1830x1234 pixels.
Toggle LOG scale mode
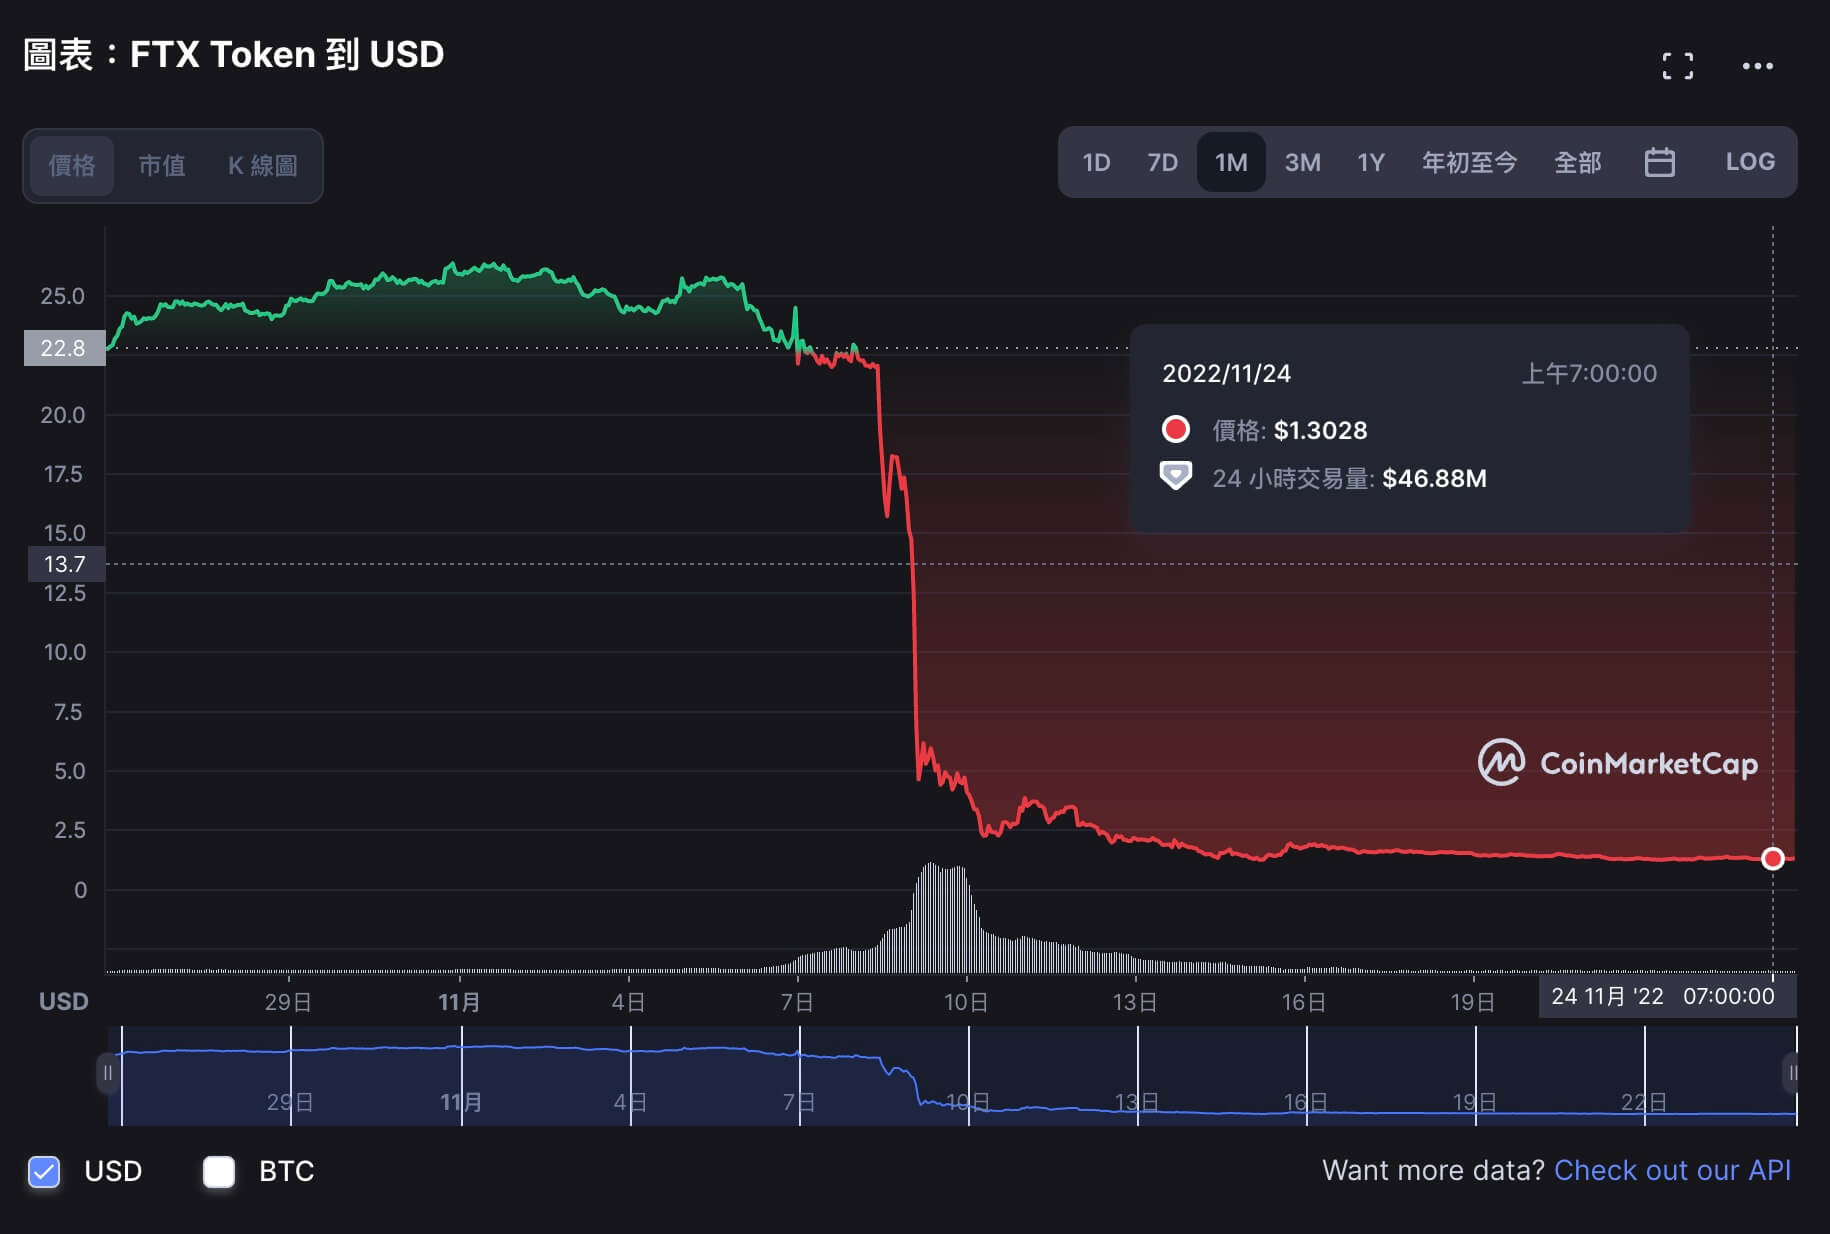point(1749,162)
